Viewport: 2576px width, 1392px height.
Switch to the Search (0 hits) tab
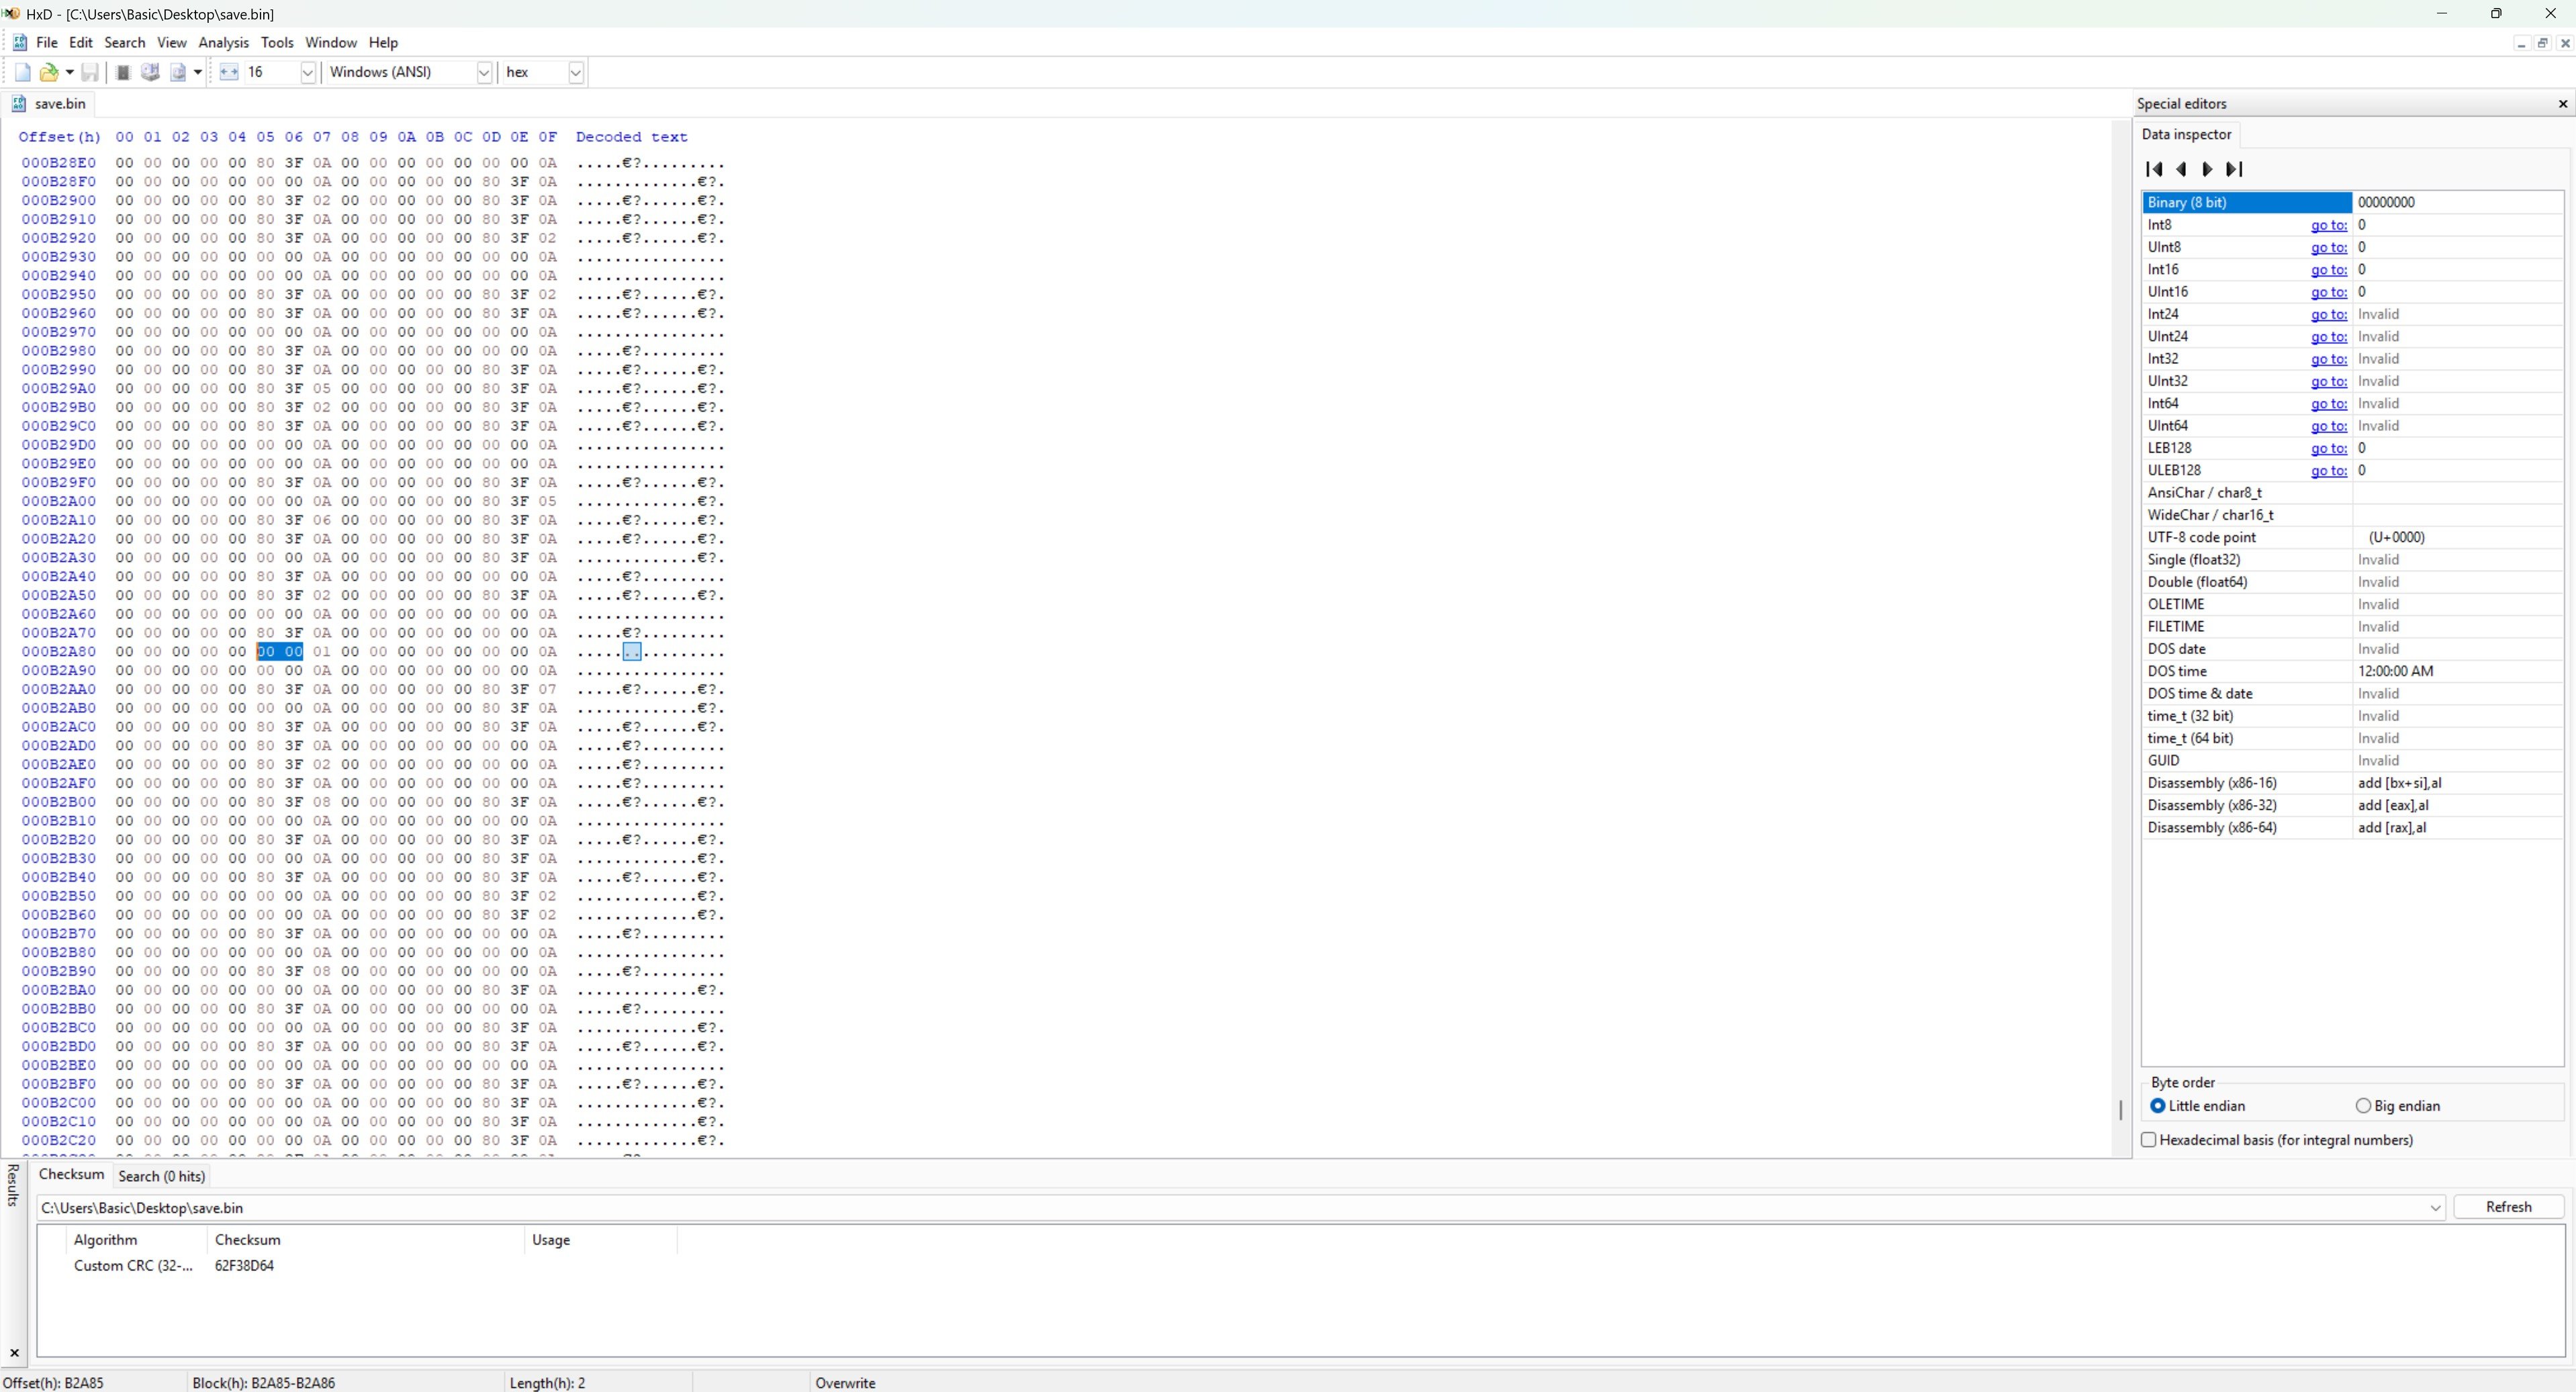pos(162,1176)
